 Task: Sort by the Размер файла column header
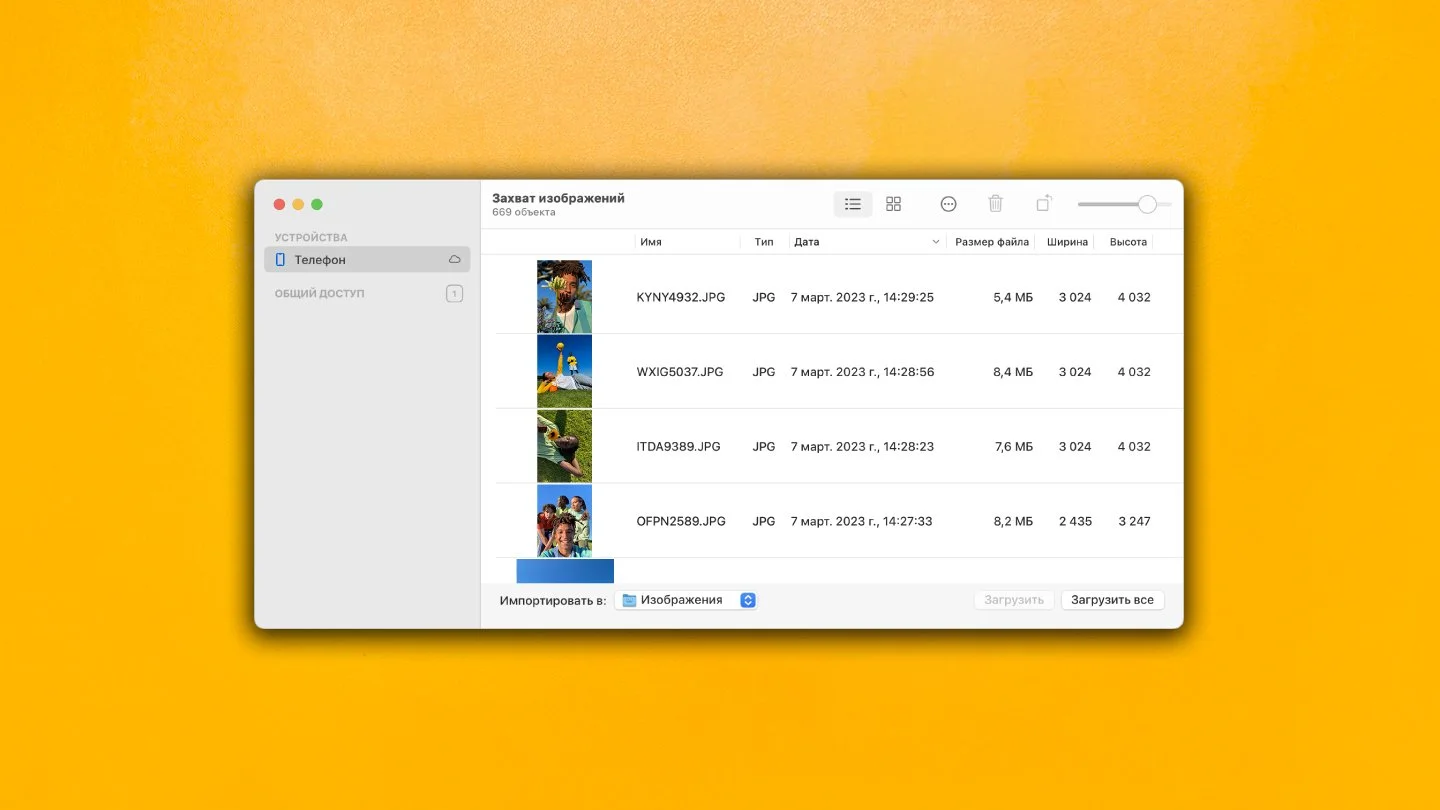point(992,242)
